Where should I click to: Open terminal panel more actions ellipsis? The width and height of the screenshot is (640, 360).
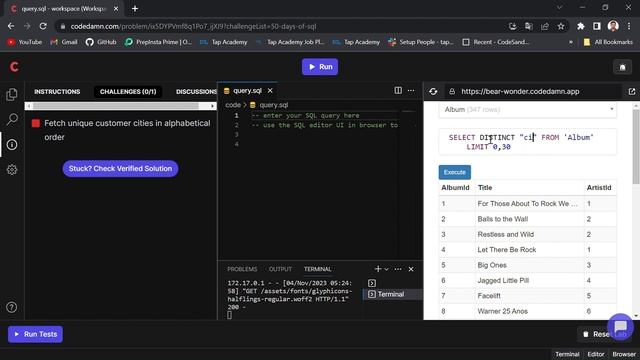[398, 269]
